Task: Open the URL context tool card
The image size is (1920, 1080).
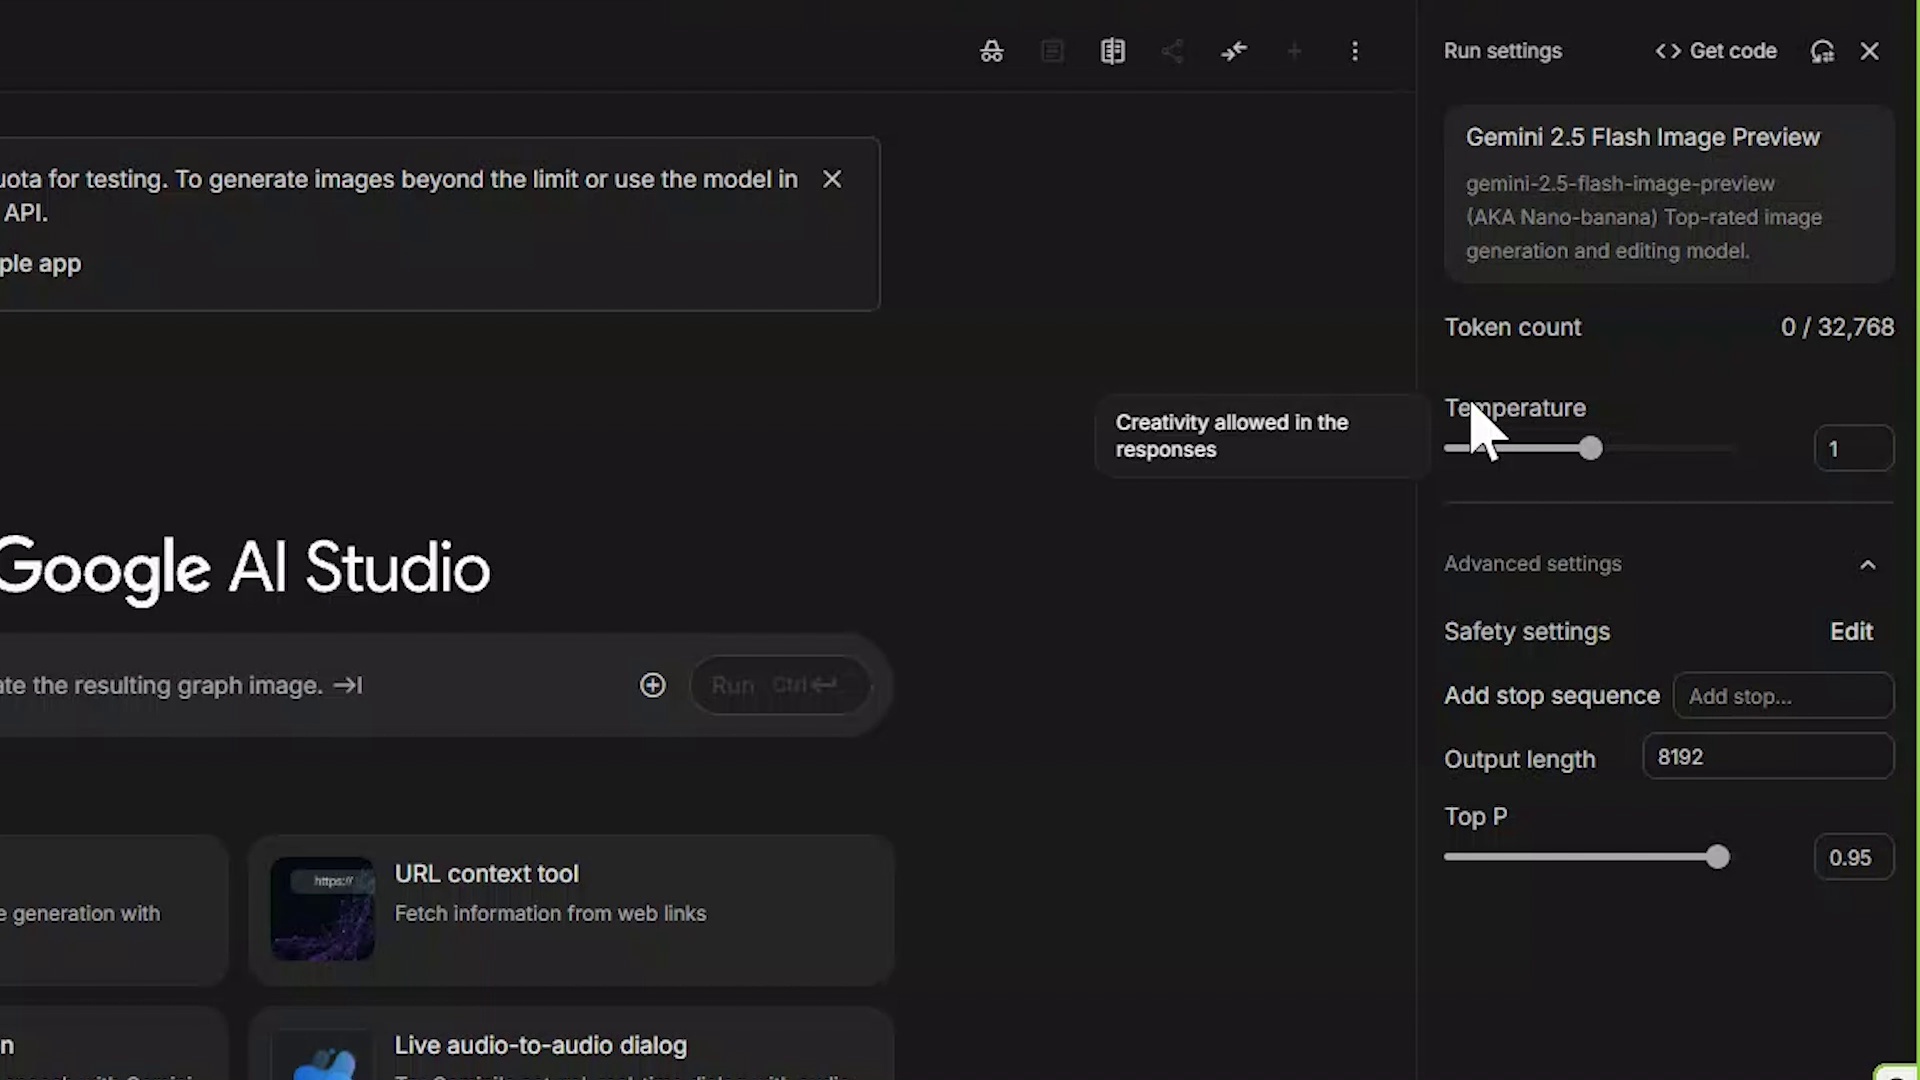Action: point(571,910)
